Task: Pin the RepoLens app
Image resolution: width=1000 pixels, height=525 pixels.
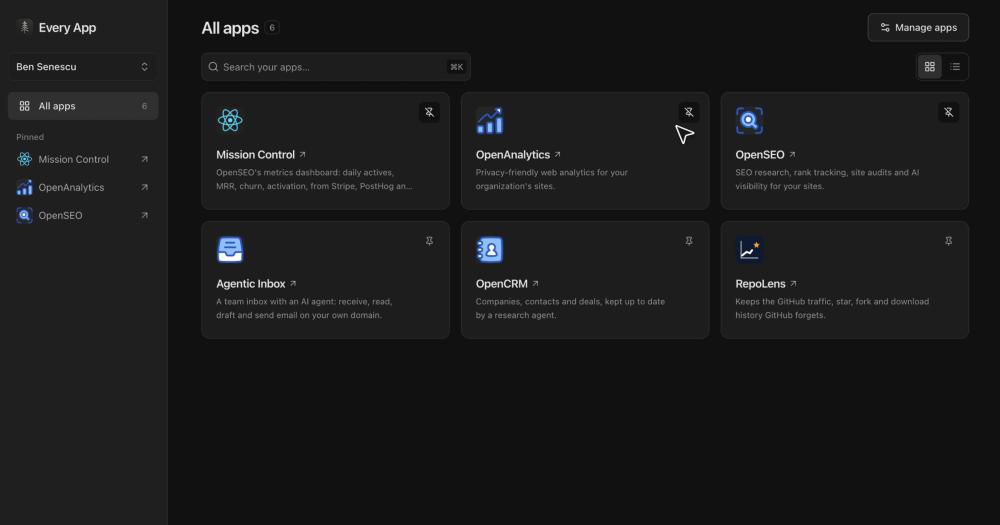Action: pyautogui.click(x=948, y=241)
